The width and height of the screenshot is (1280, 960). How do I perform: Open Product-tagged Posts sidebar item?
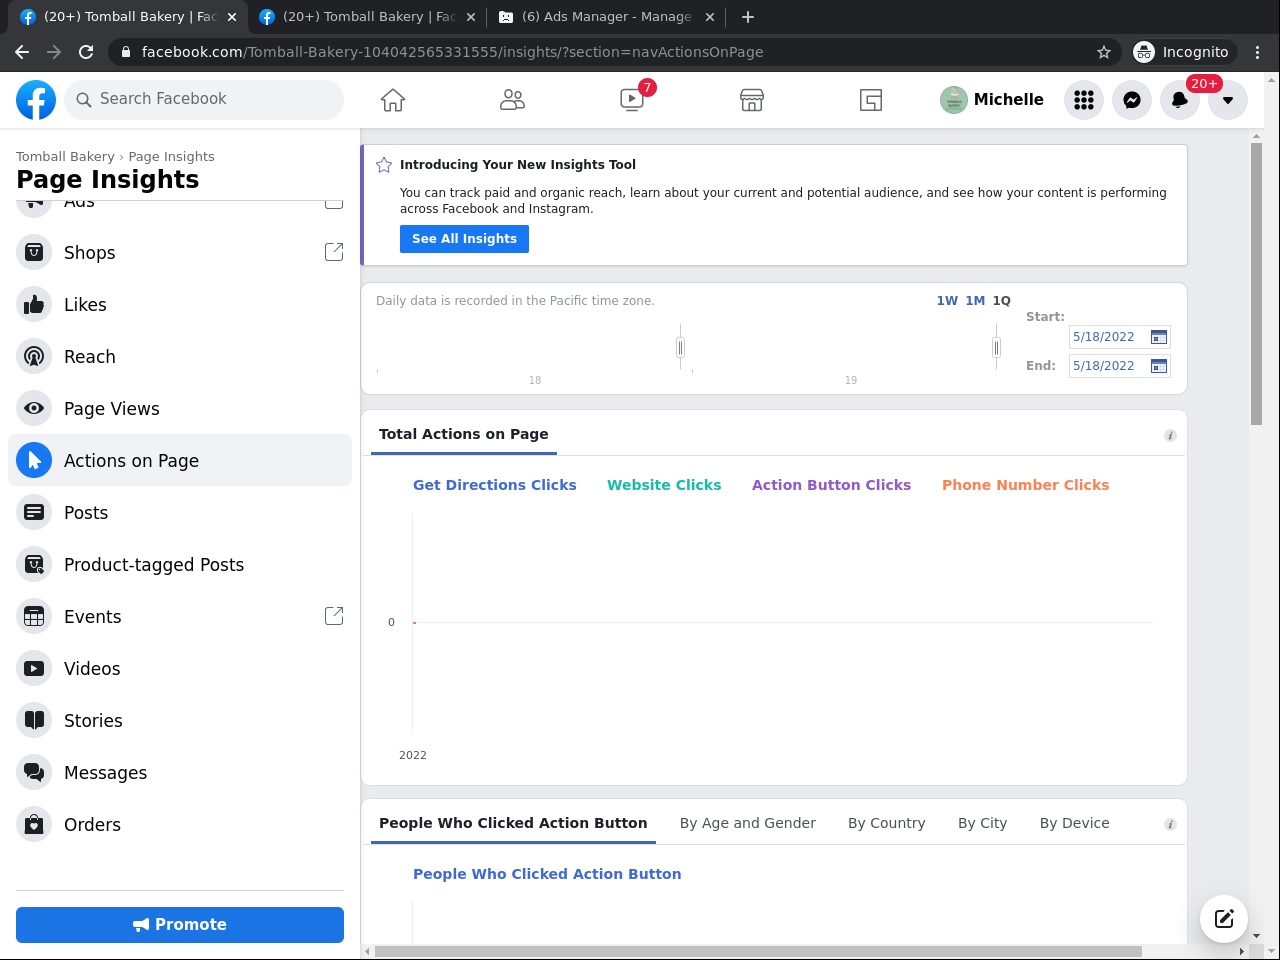[180, 565]
